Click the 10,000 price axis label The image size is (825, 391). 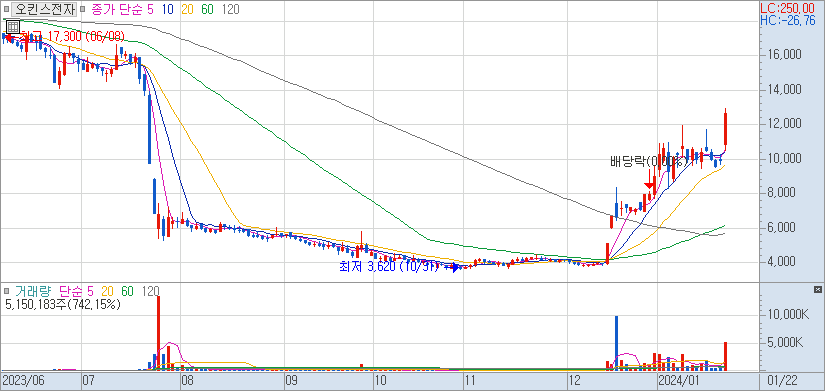783,159
